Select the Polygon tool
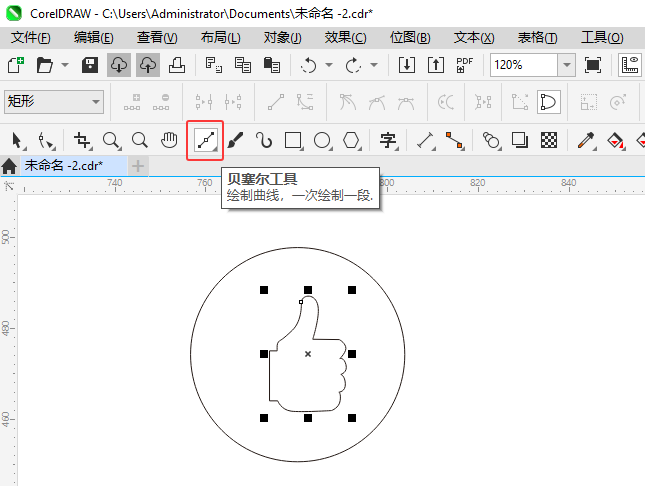The image size is (645, 486). [x=351, y=140]
